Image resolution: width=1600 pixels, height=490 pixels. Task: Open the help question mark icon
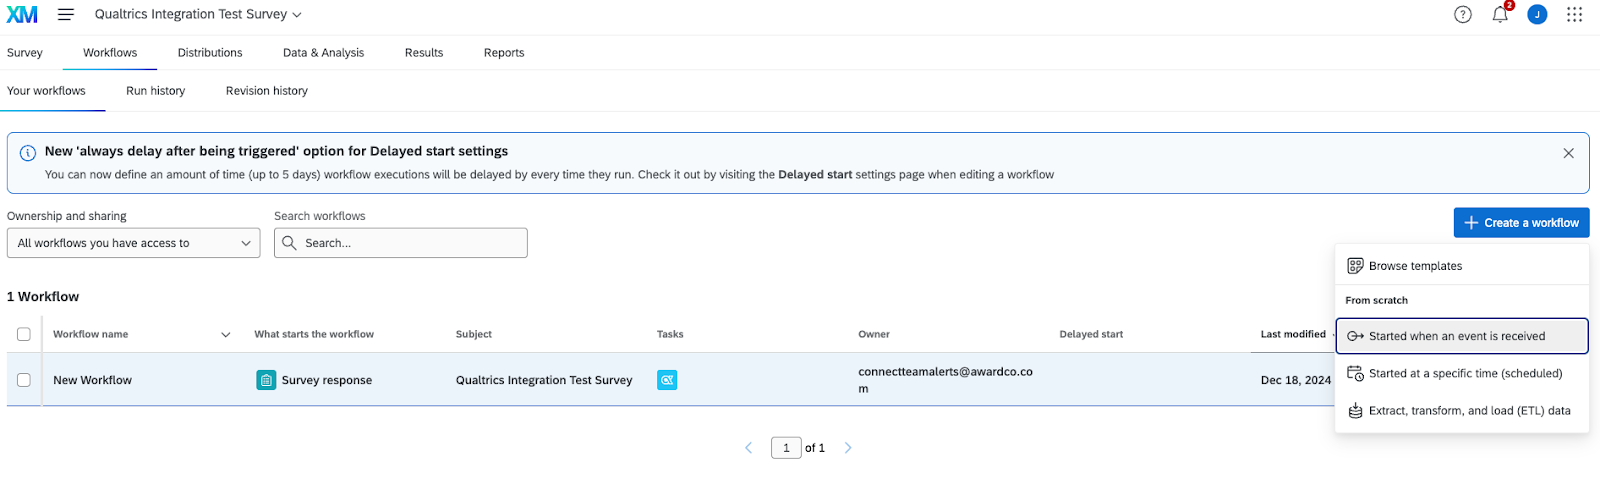[1462, 14]
